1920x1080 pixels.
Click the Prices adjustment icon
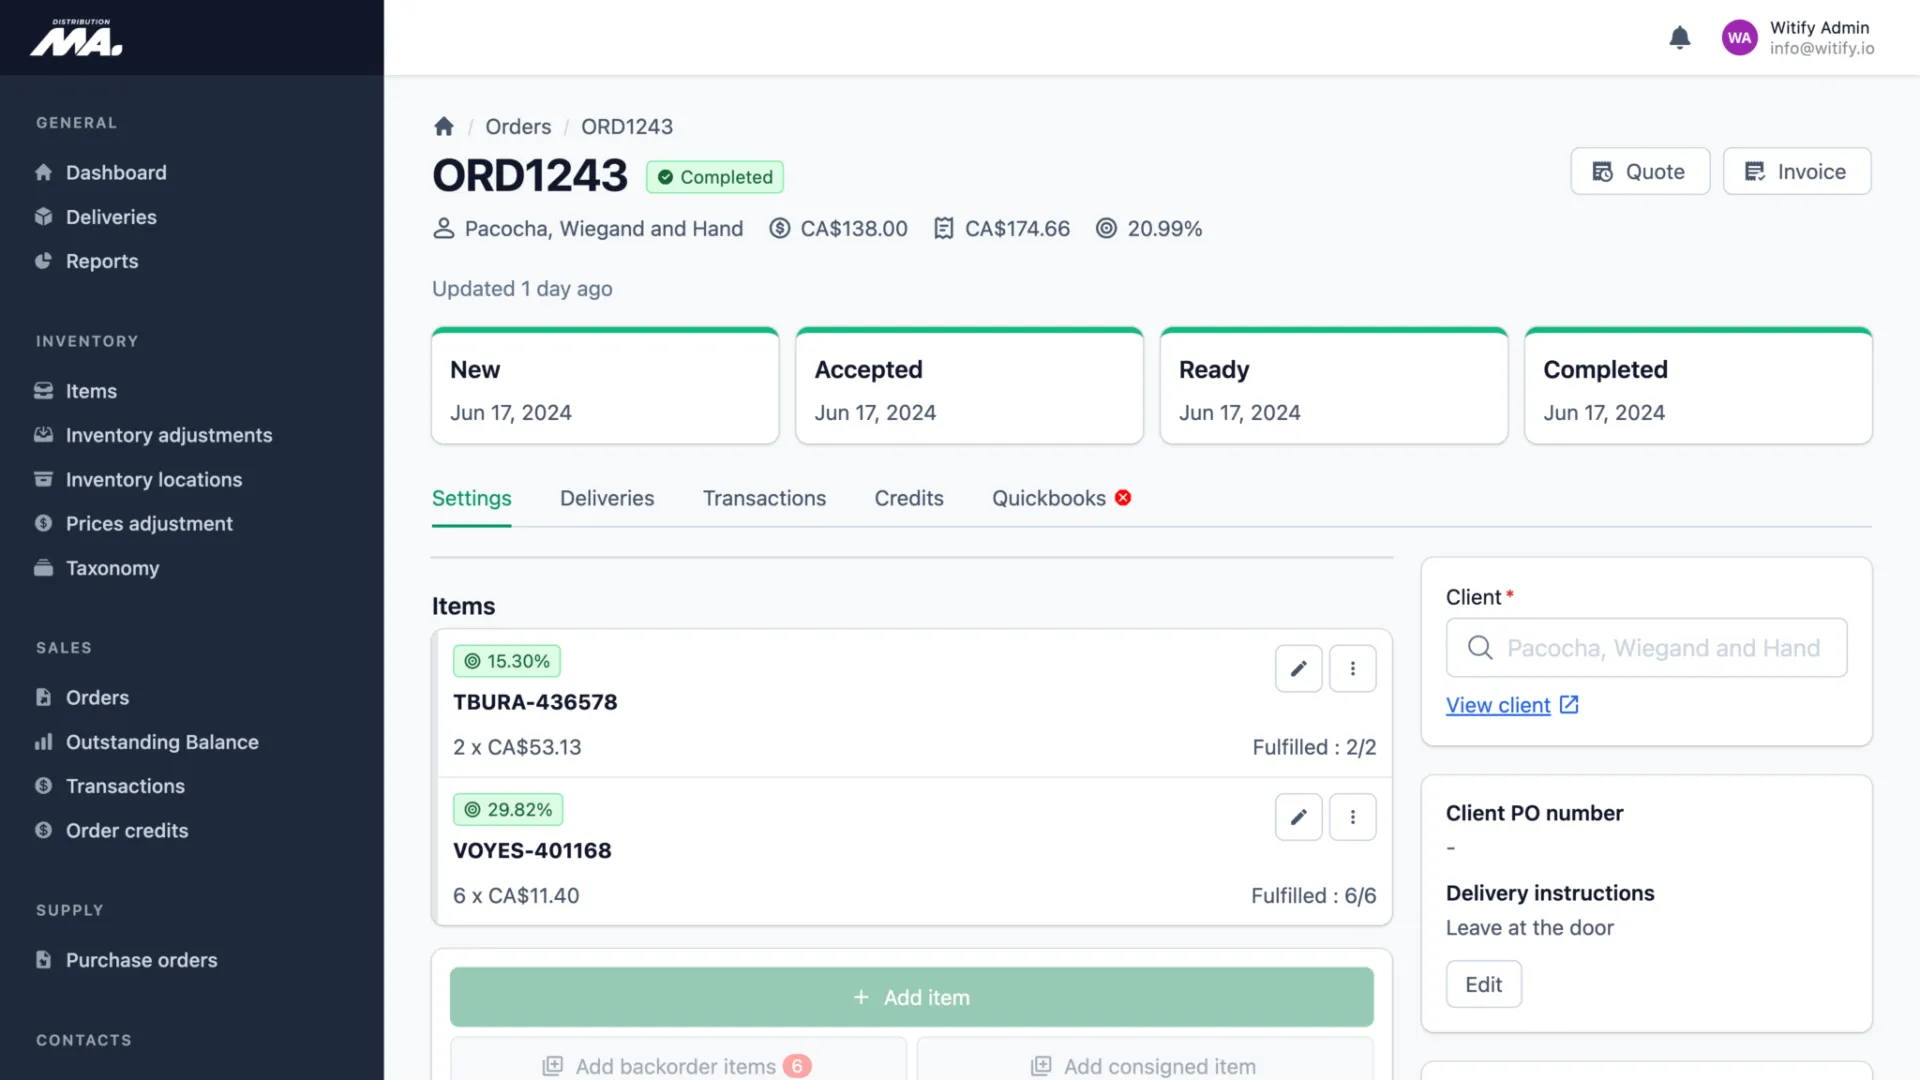pyautogui.click(x=43, y=523)
